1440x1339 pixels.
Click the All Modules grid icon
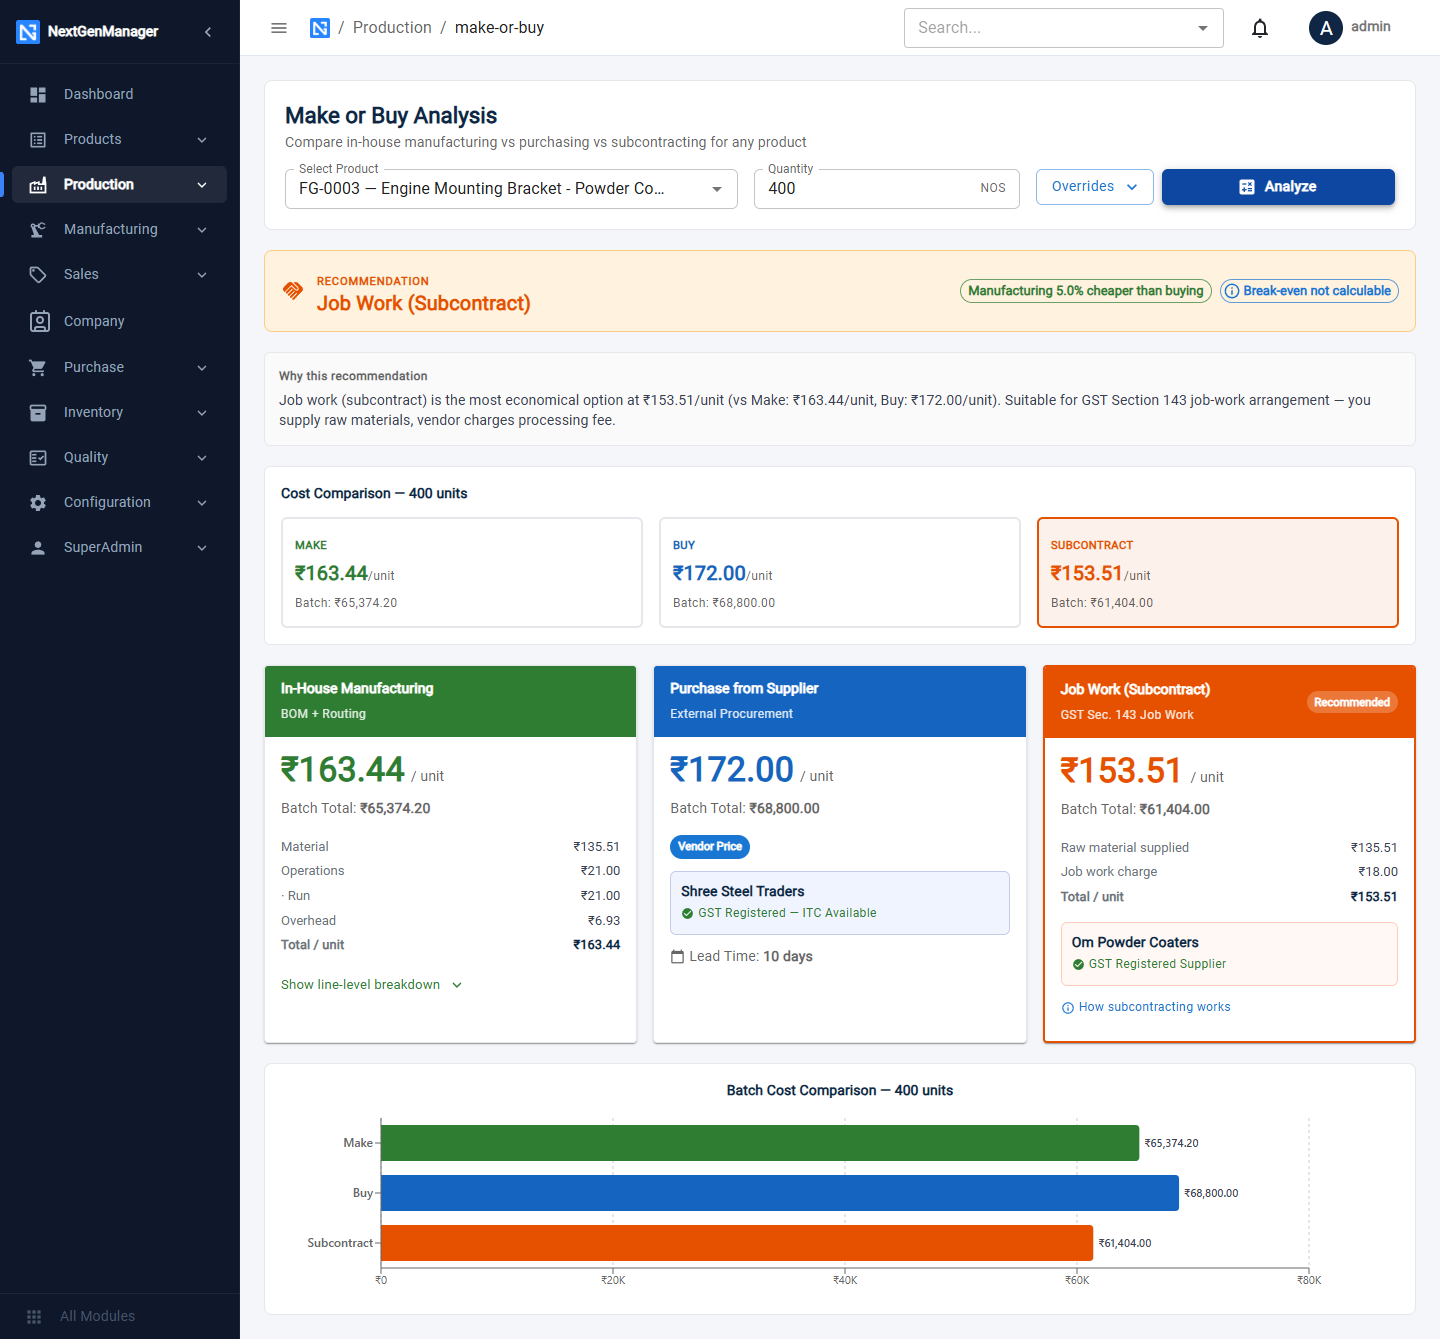(34, 1317)
